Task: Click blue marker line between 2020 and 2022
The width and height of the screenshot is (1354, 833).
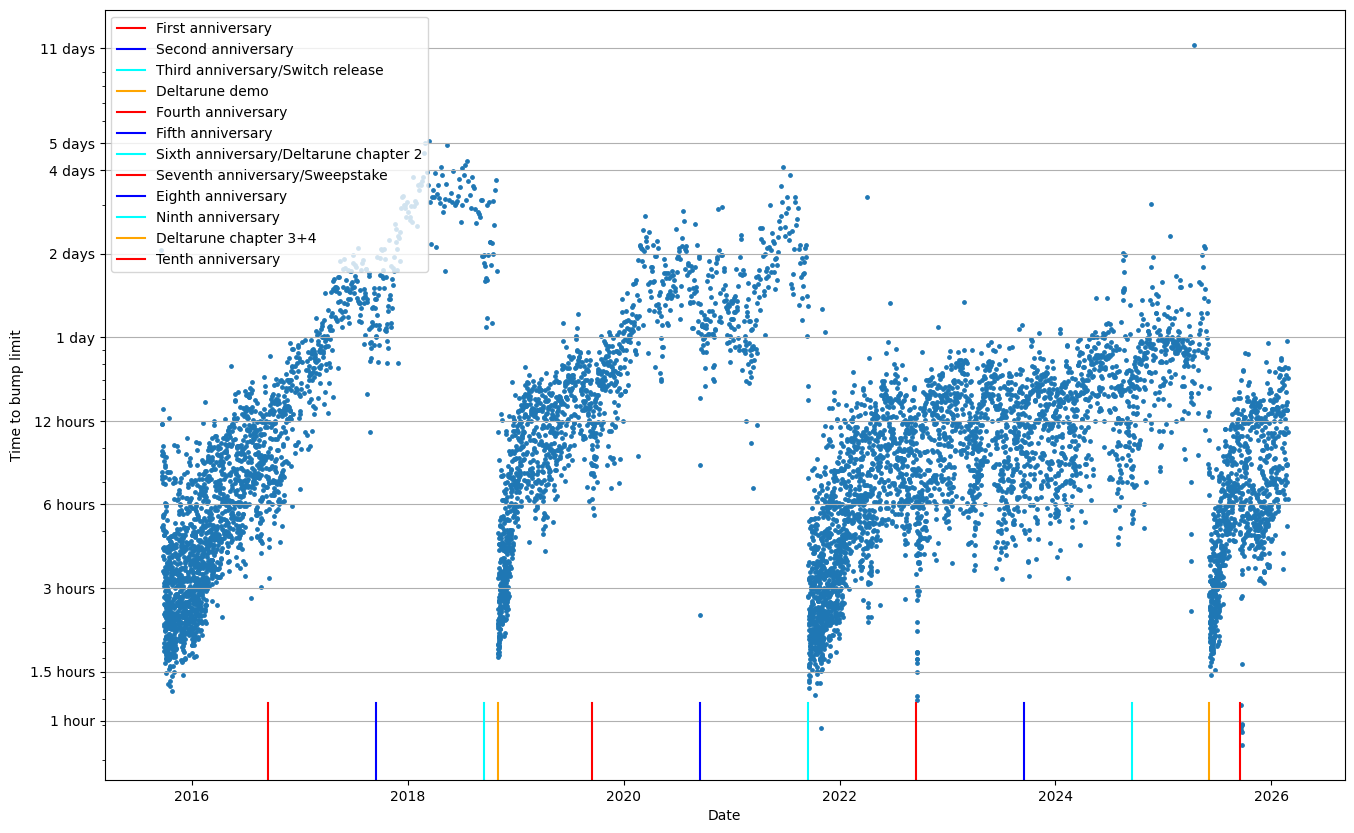Action: pos(700,741)
